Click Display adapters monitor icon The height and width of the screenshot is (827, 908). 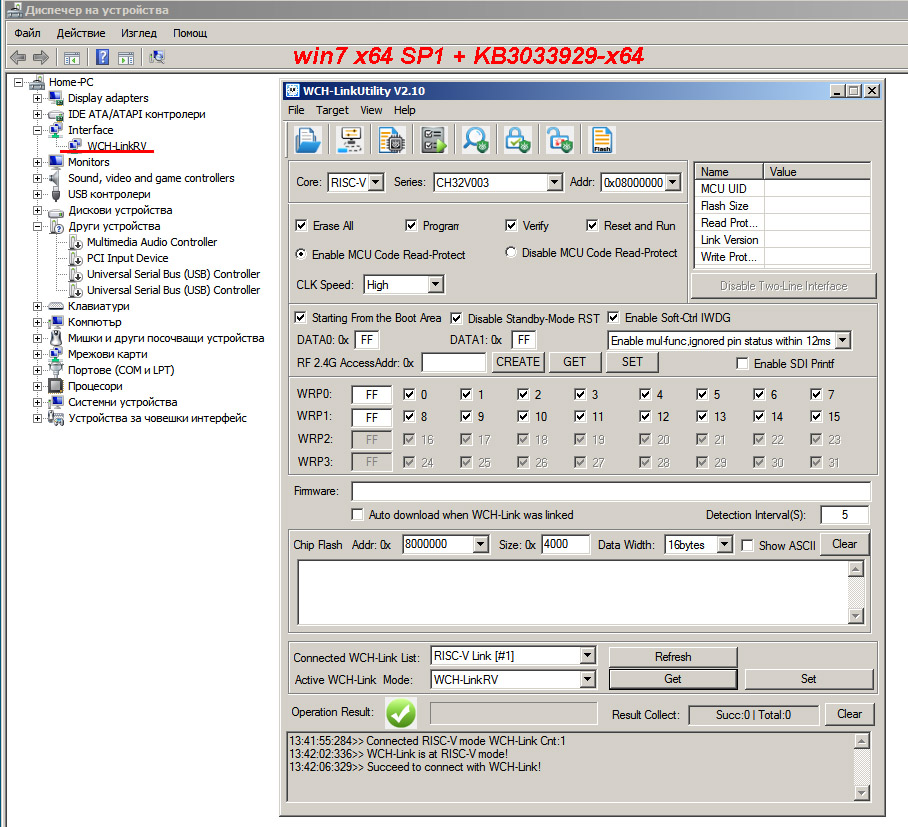(56, 97)
